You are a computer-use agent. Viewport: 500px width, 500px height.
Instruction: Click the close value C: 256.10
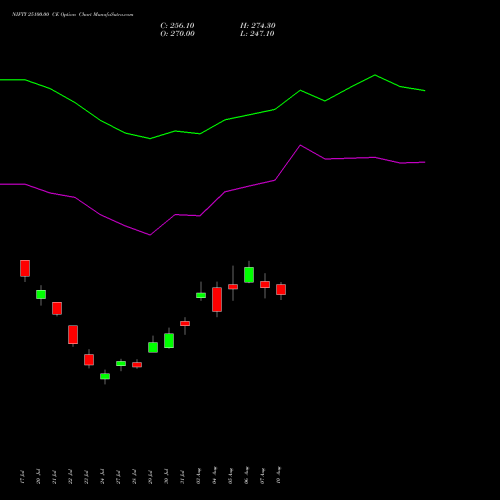[177, 26]
